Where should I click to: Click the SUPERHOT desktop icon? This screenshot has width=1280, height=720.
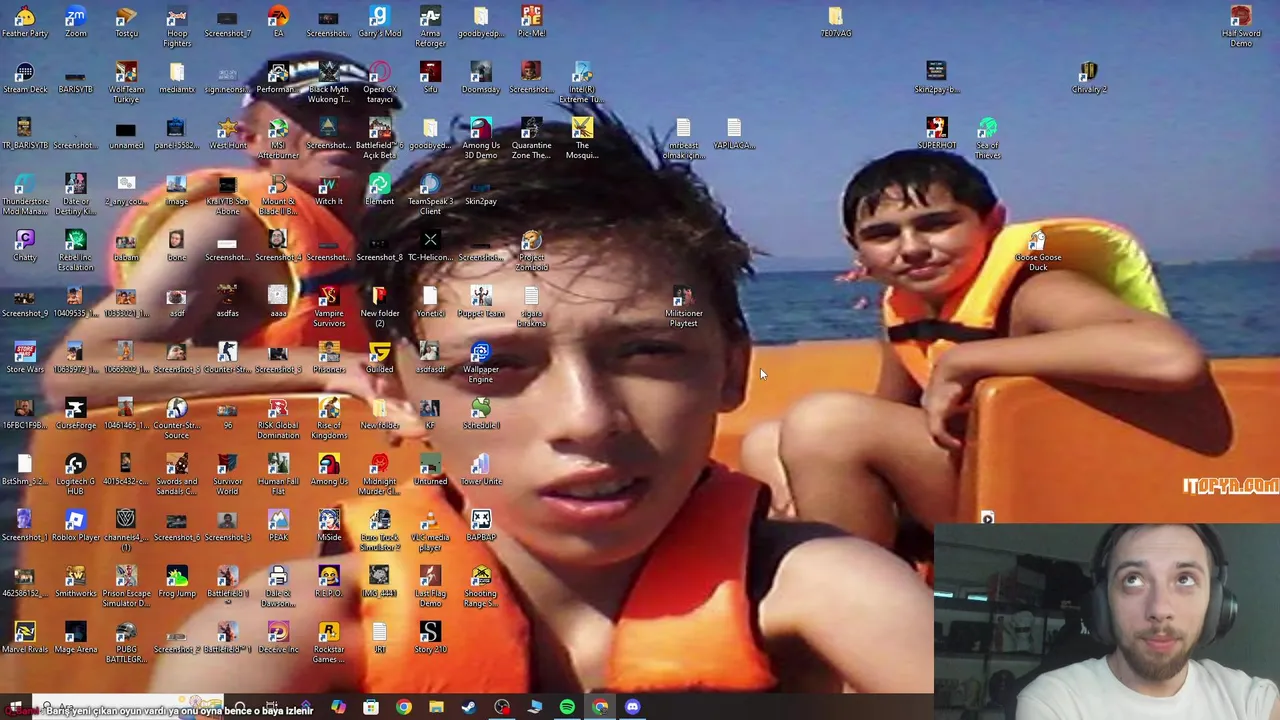937,134
